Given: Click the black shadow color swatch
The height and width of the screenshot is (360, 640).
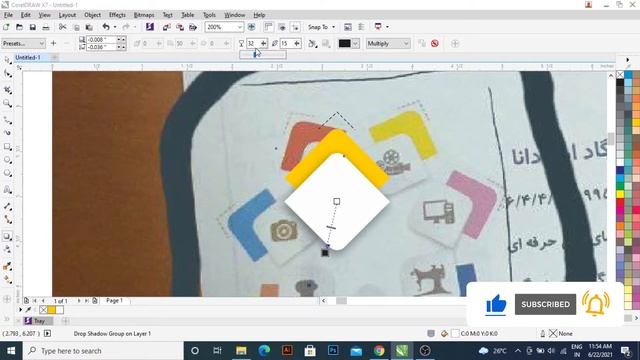Looking at the screenshot, I should tap(344, 43).
